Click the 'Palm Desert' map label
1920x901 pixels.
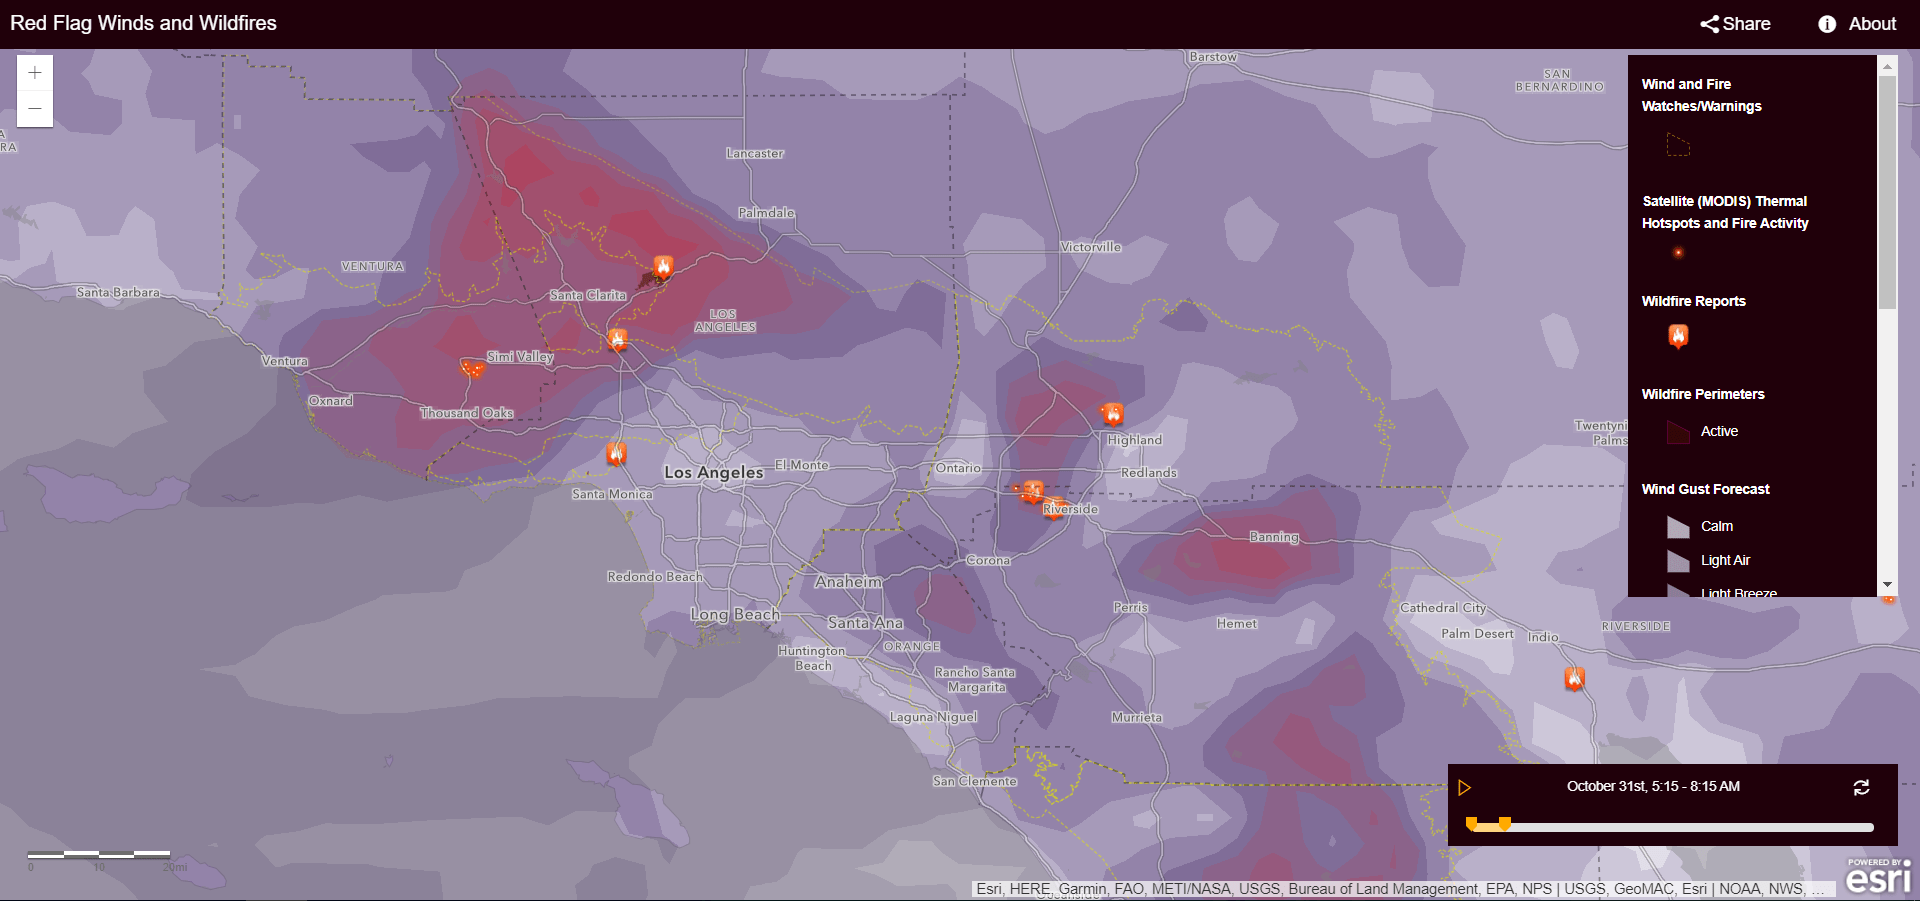[1477, 633]
